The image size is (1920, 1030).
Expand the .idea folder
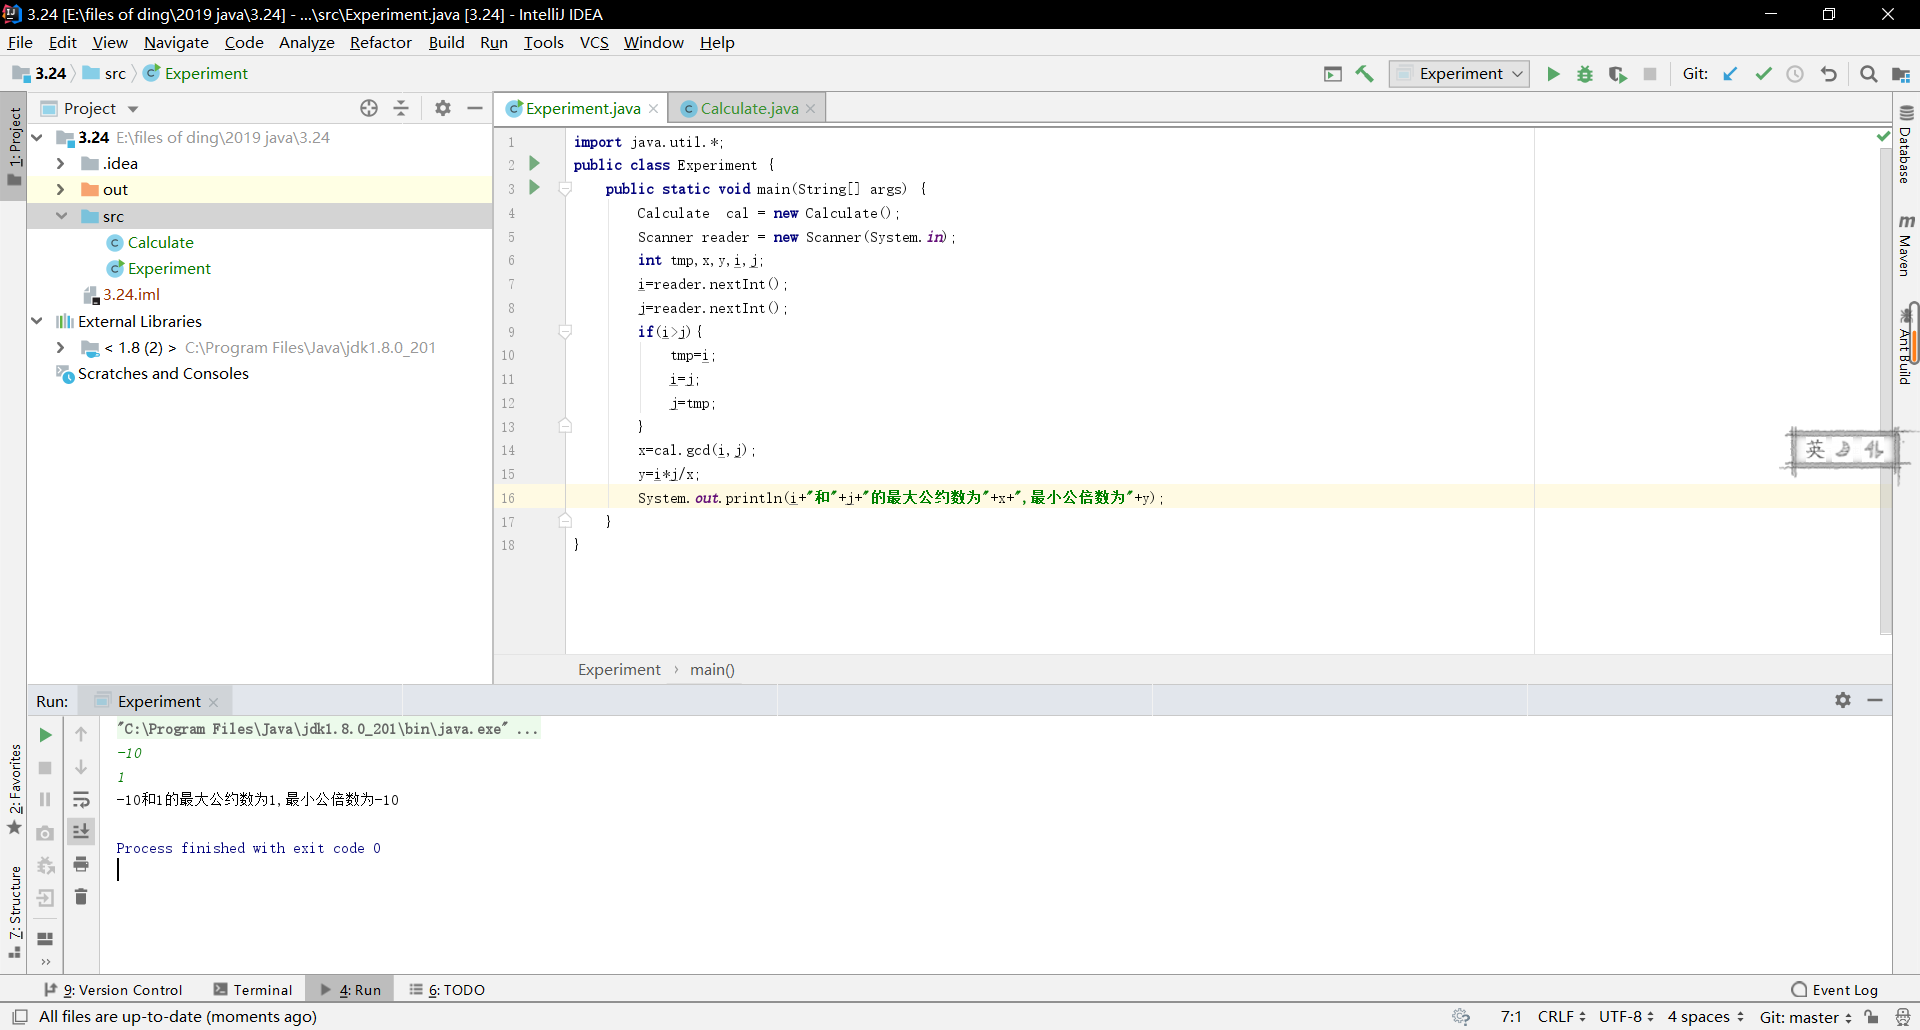click(x=61, y=163)
